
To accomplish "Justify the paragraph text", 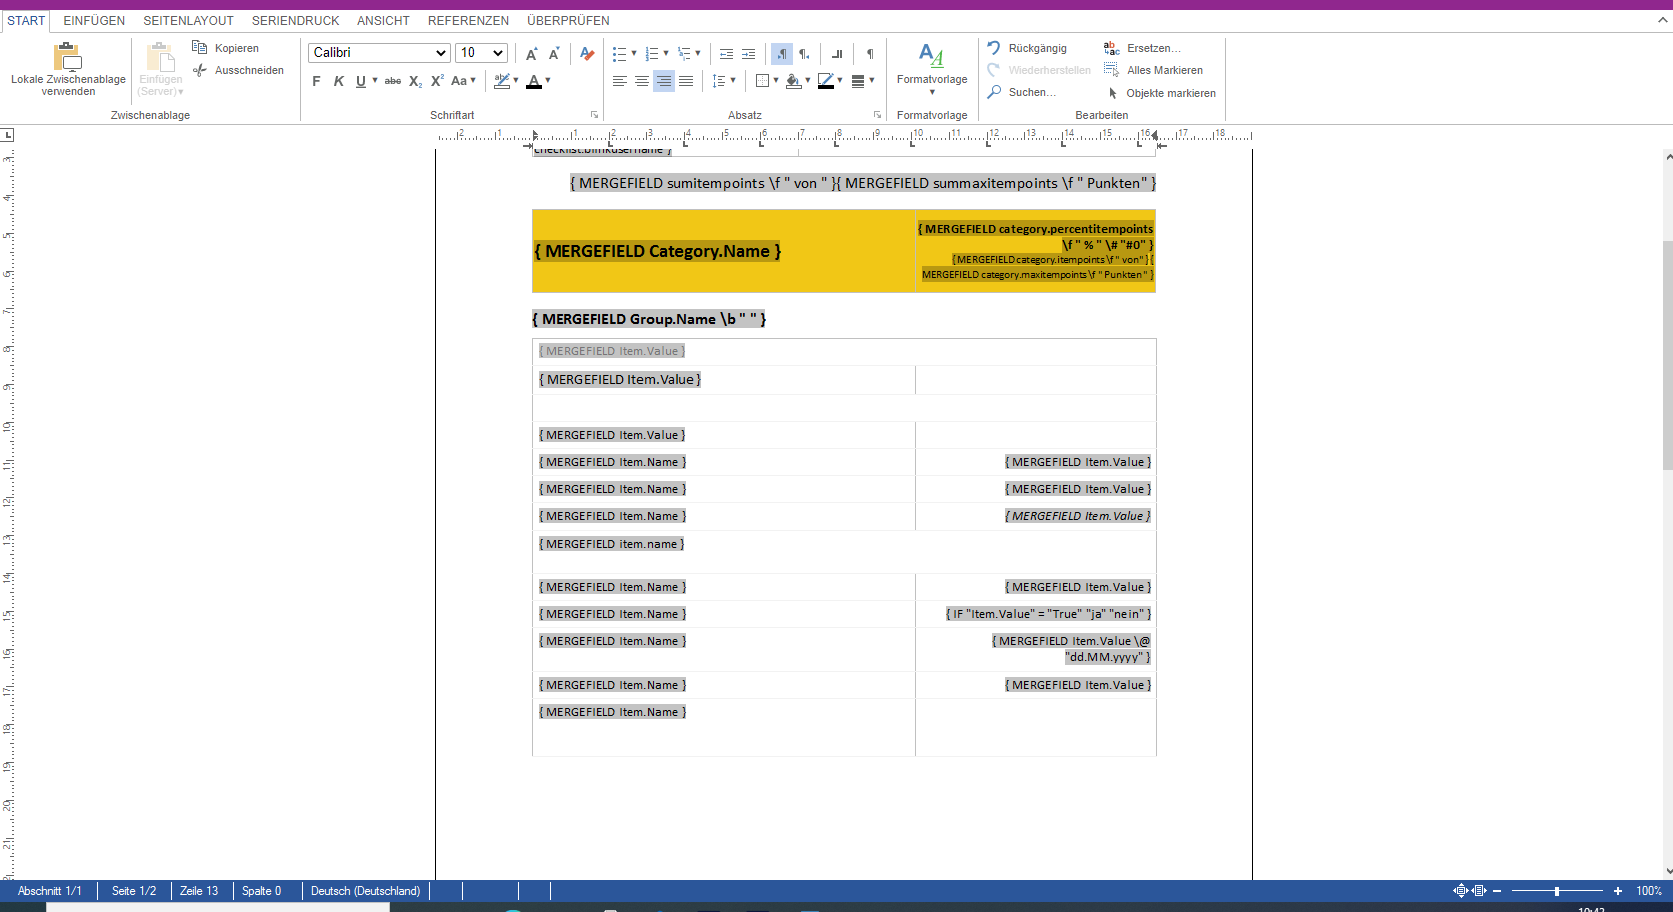I will click(686, 81).
